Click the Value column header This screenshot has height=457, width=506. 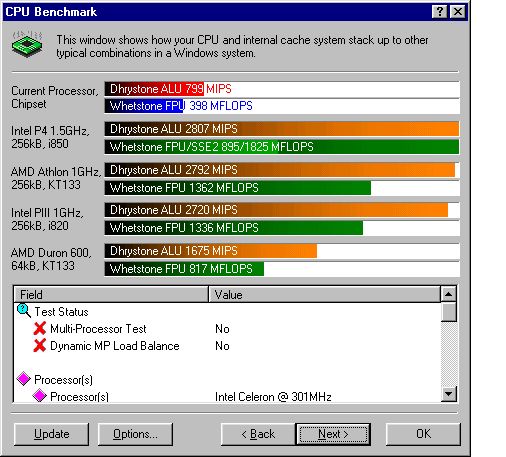tap(324, 294)
